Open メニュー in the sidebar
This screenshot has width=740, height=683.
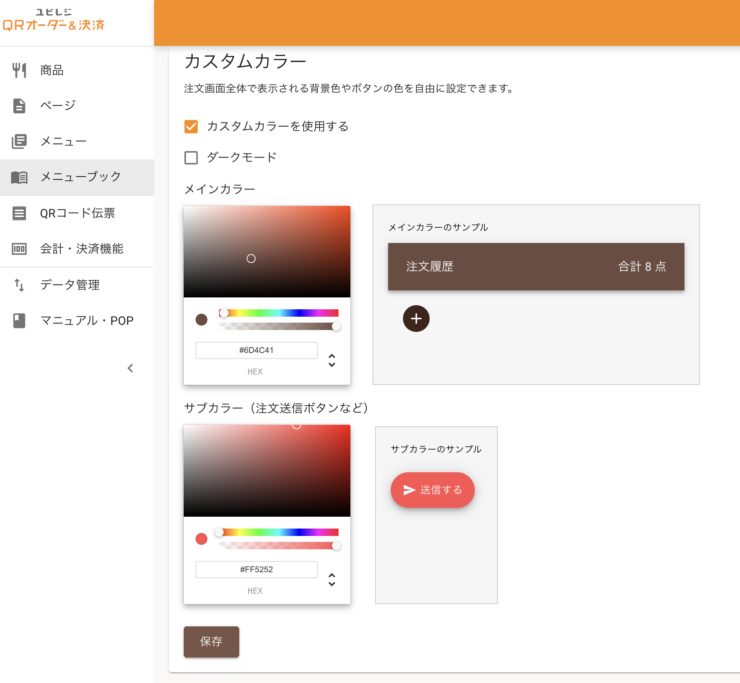pos(77,141)
